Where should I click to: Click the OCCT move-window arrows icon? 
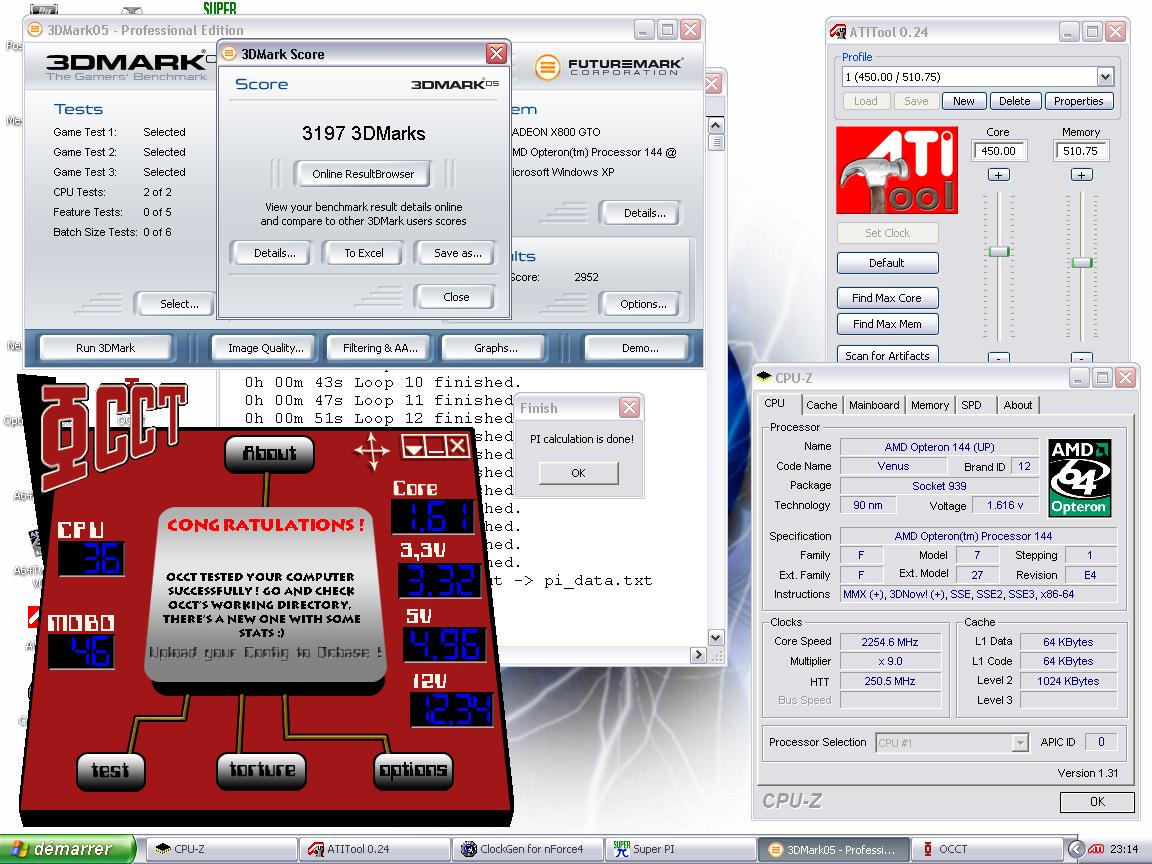coord(372,450)
